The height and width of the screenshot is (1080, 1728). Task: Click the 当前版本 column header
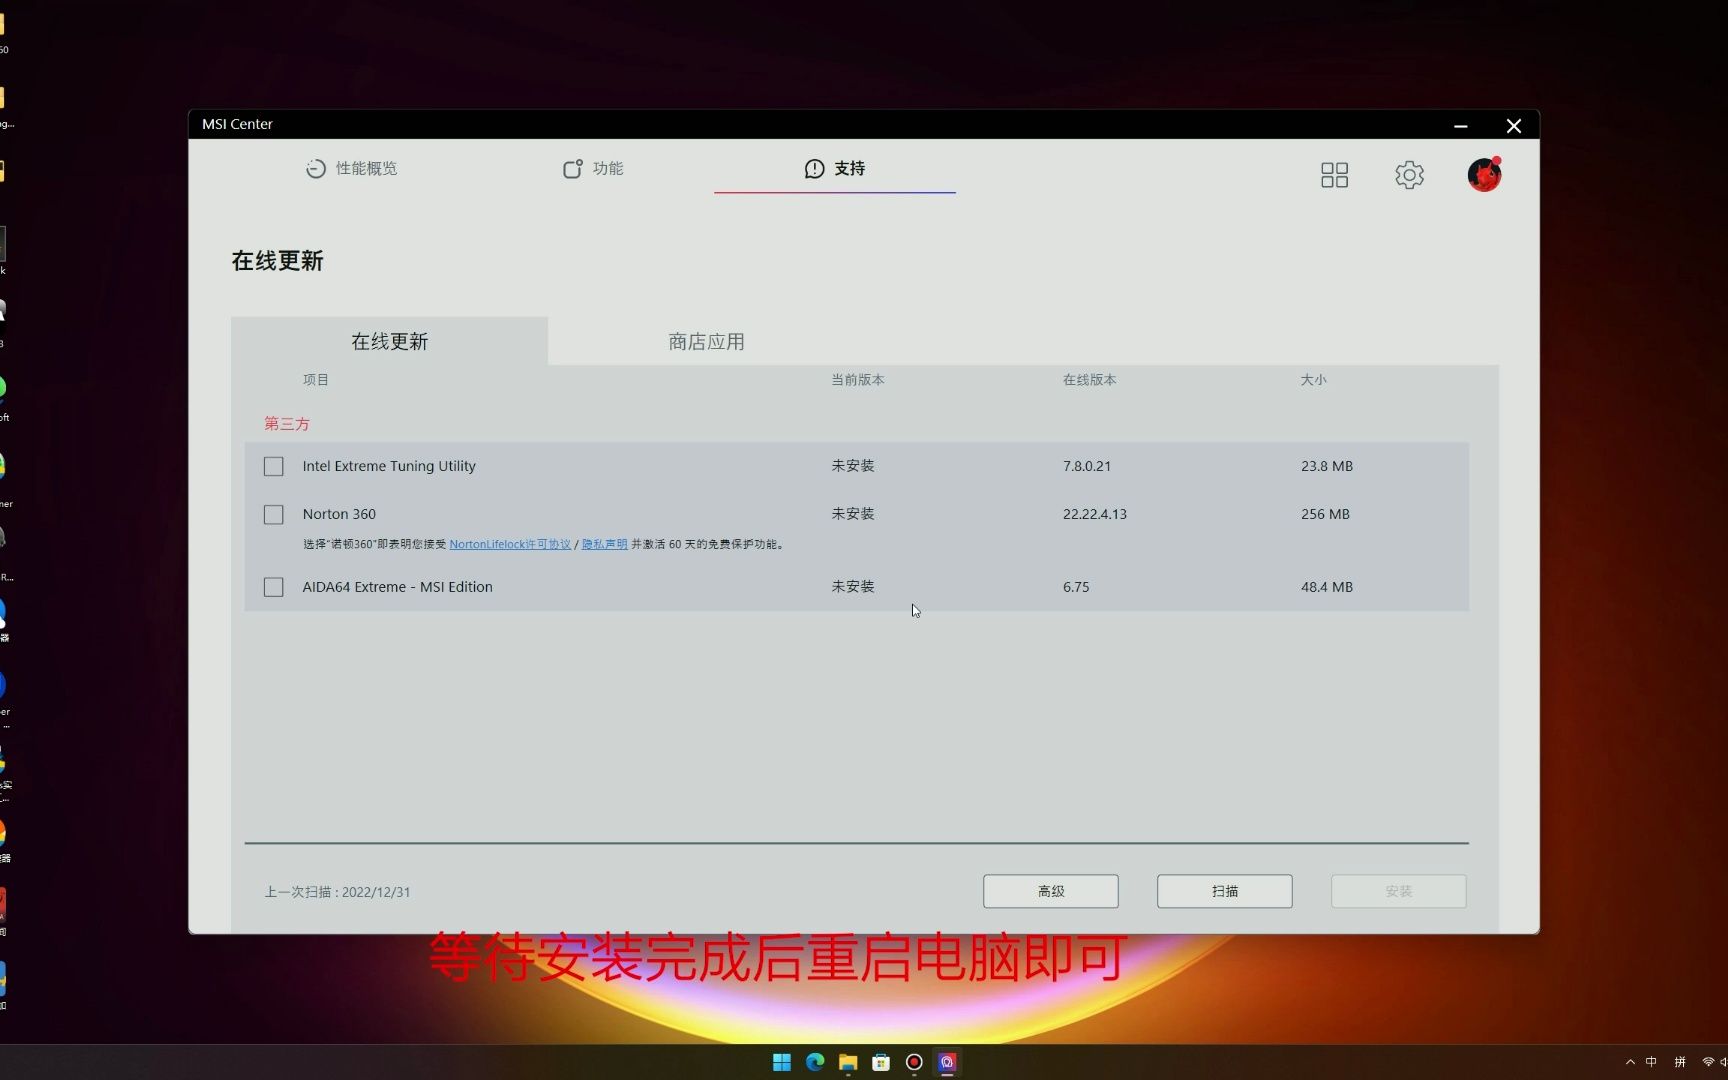pyautogui.click(x=857, y=380)
